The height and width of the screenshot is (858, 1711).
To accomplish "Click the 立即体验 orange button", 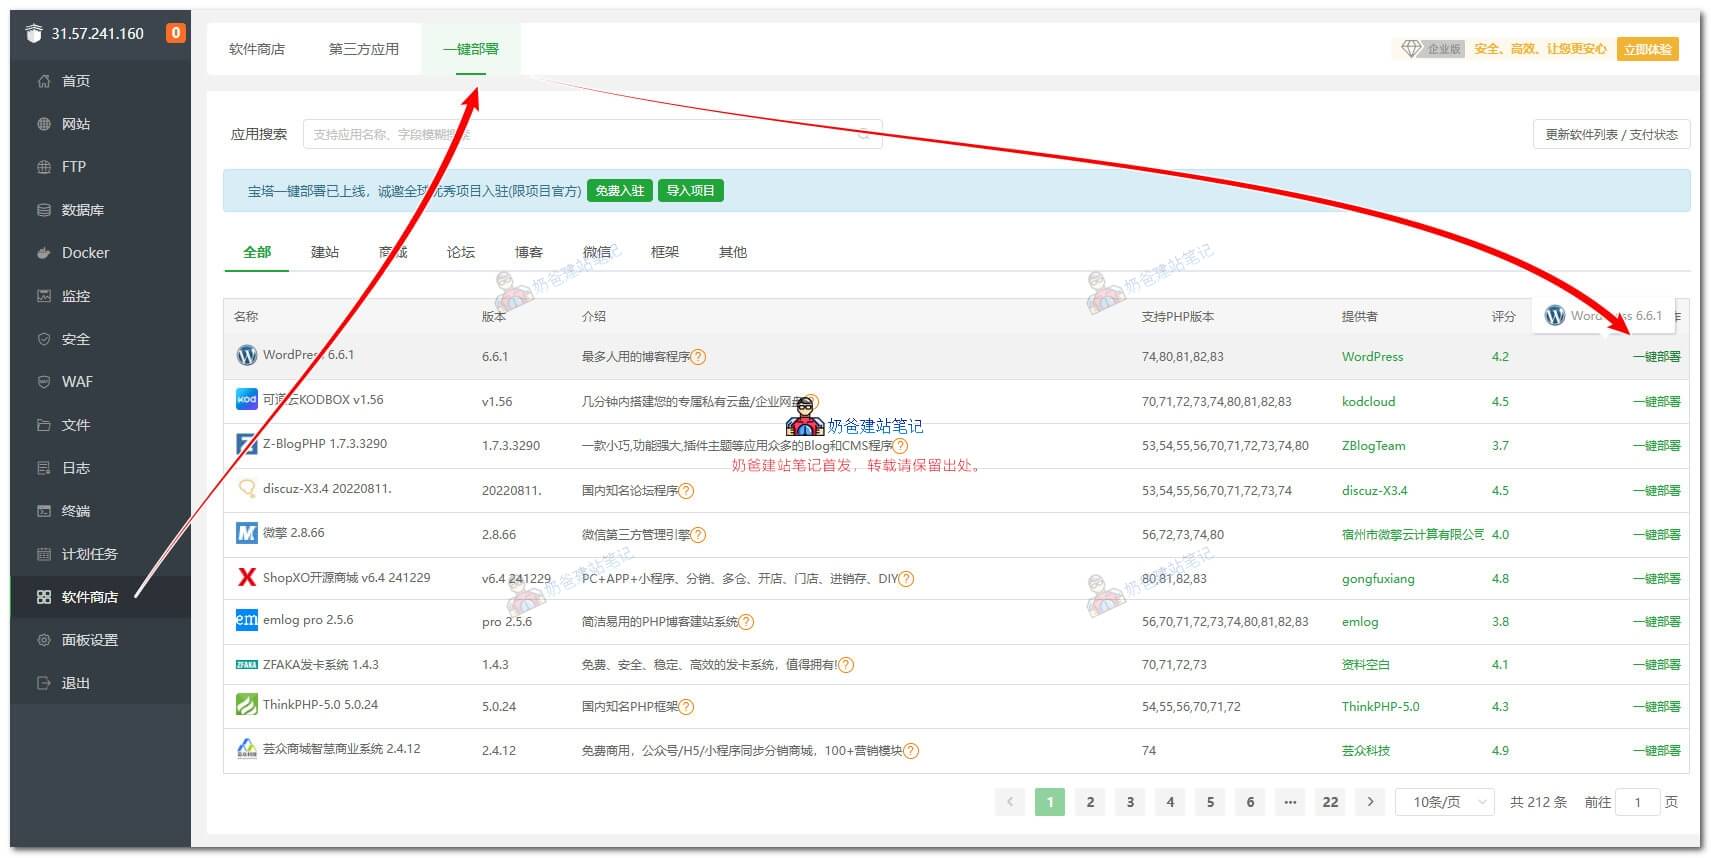I will [1648, 49].
